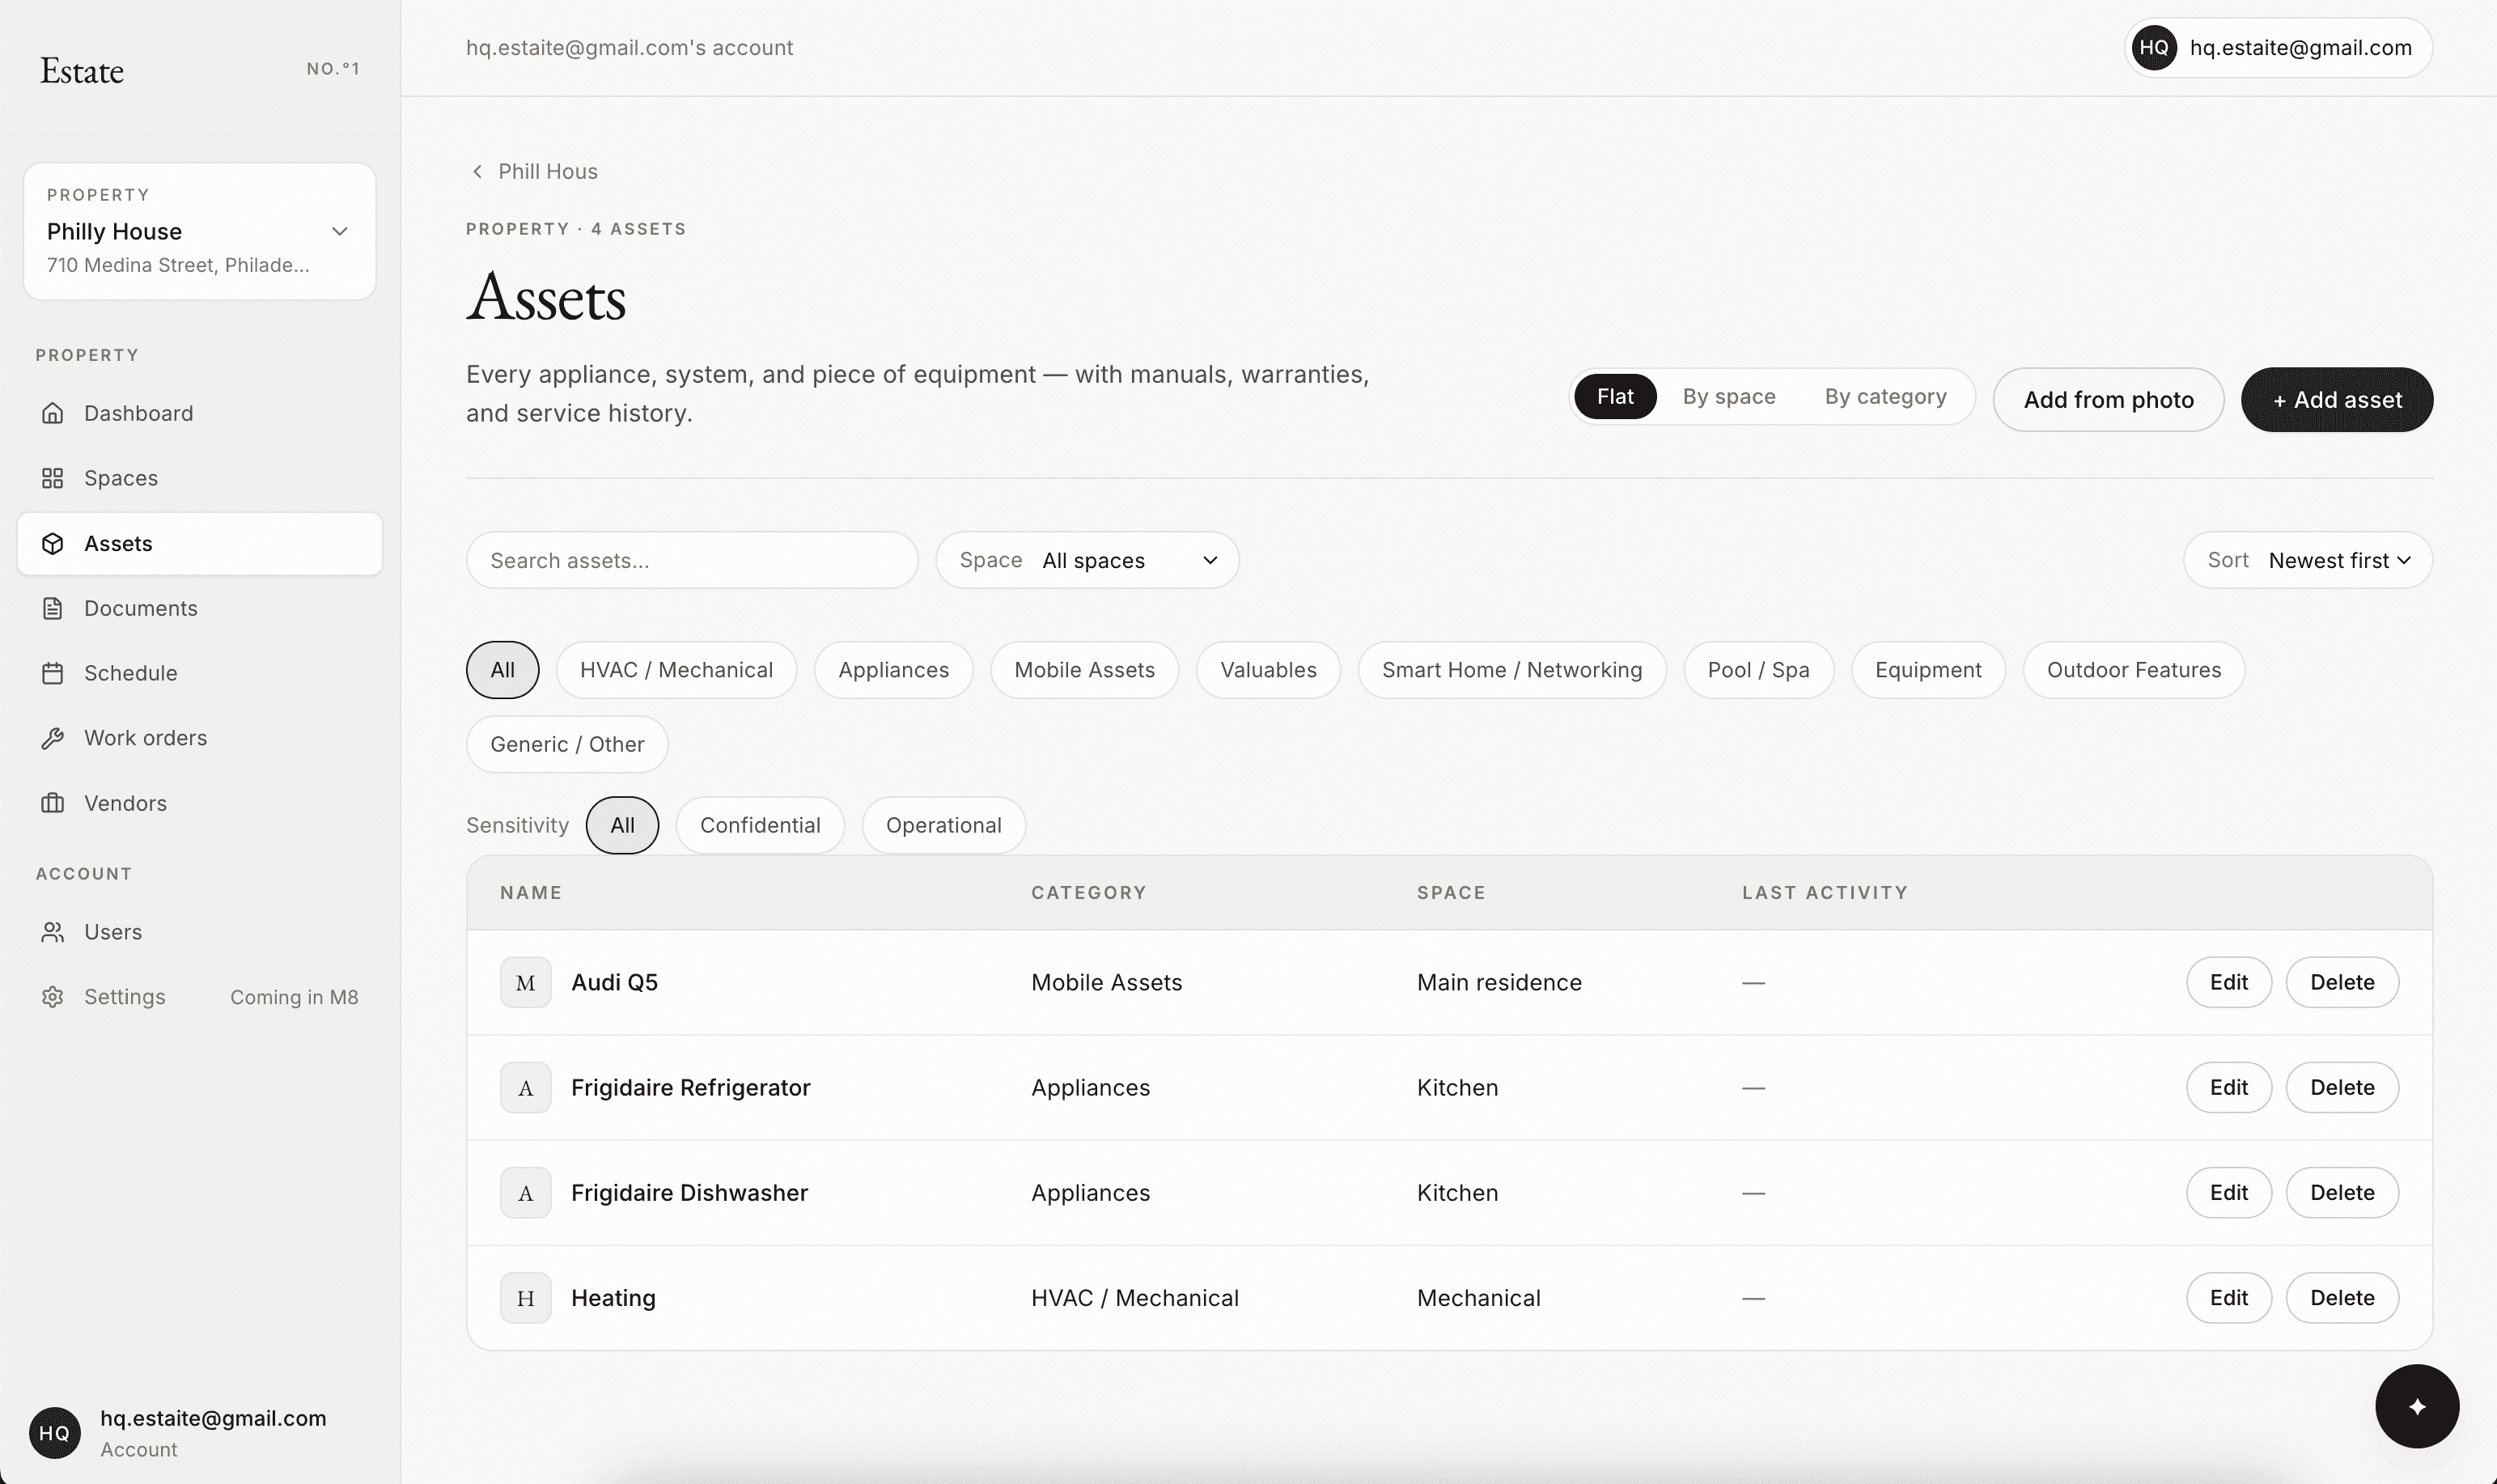
Task: Click the A badge on Frigidaire Dishwasher
Action: (x=526, y=1192)
